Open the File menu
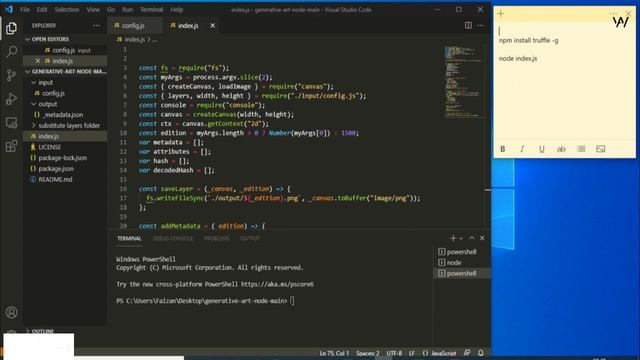 click(25, 9)
